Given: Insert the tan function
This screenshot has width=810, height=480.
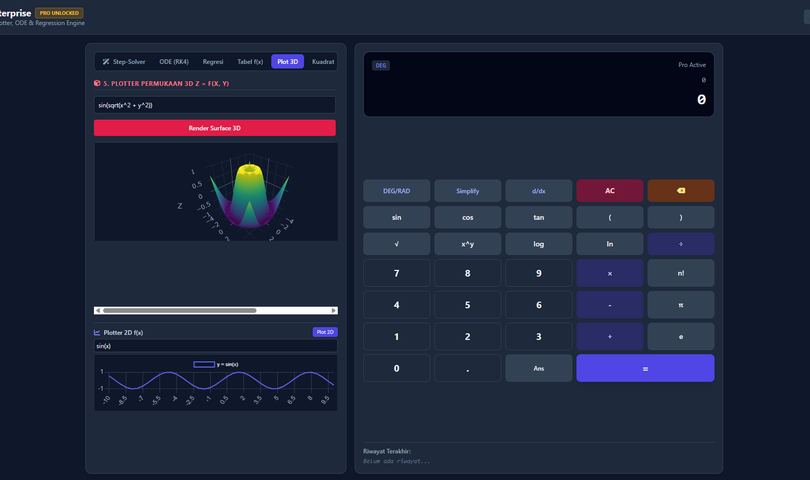Looking at the screenshot, I should 538,218.
